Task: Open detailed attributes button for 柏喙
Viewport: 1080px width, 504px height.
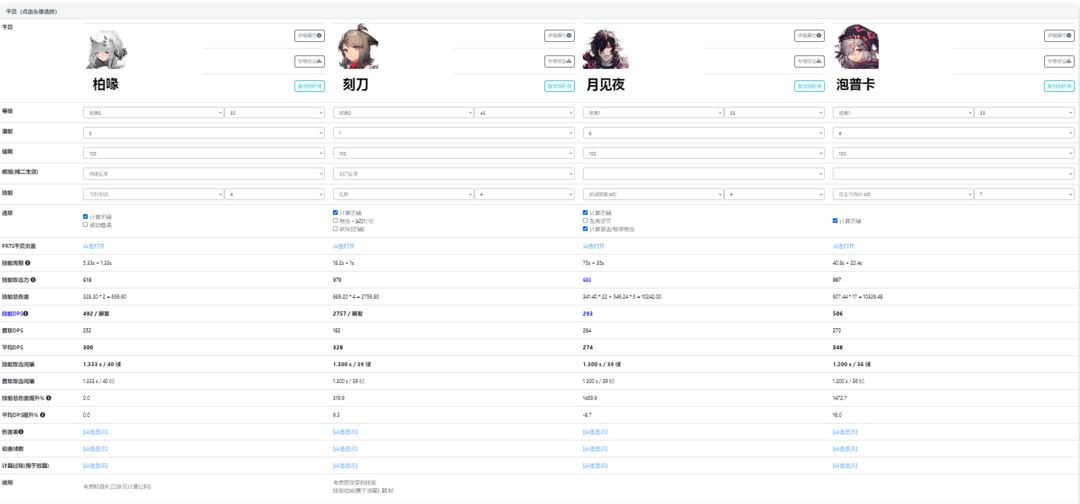Action: click(x=309, y=36)
